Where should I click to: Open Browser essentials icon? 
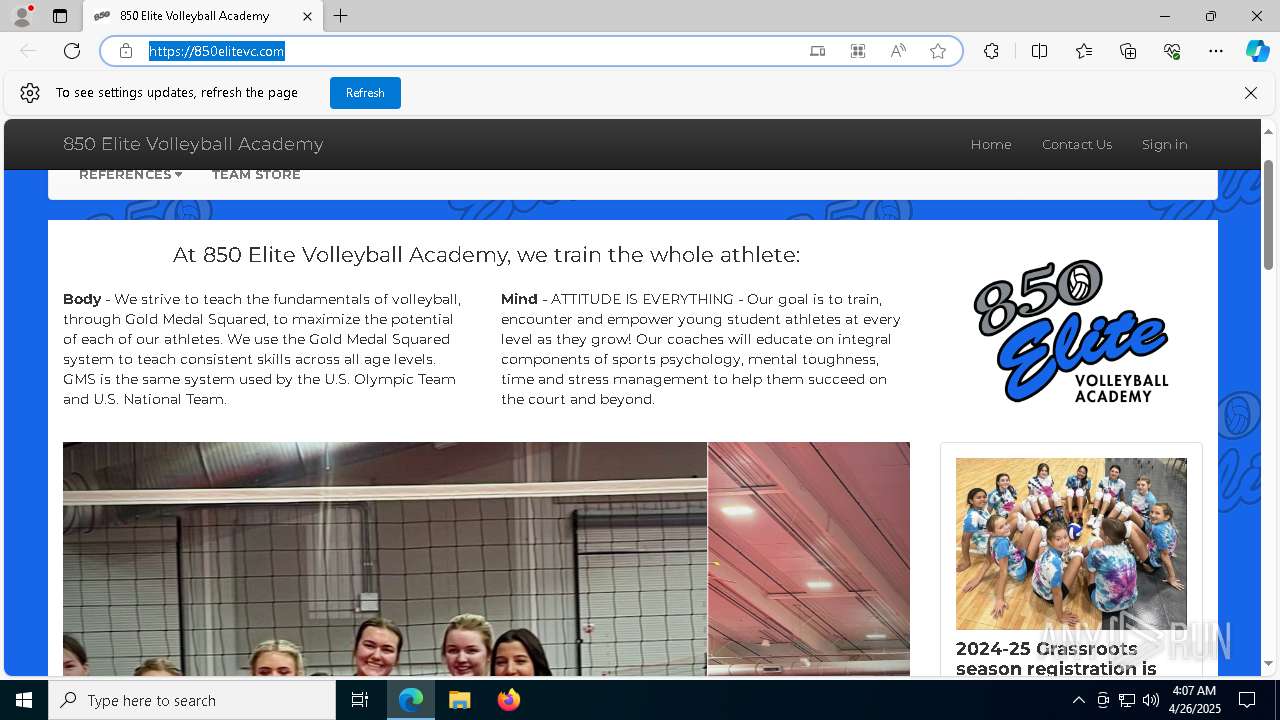(1172, 51)
